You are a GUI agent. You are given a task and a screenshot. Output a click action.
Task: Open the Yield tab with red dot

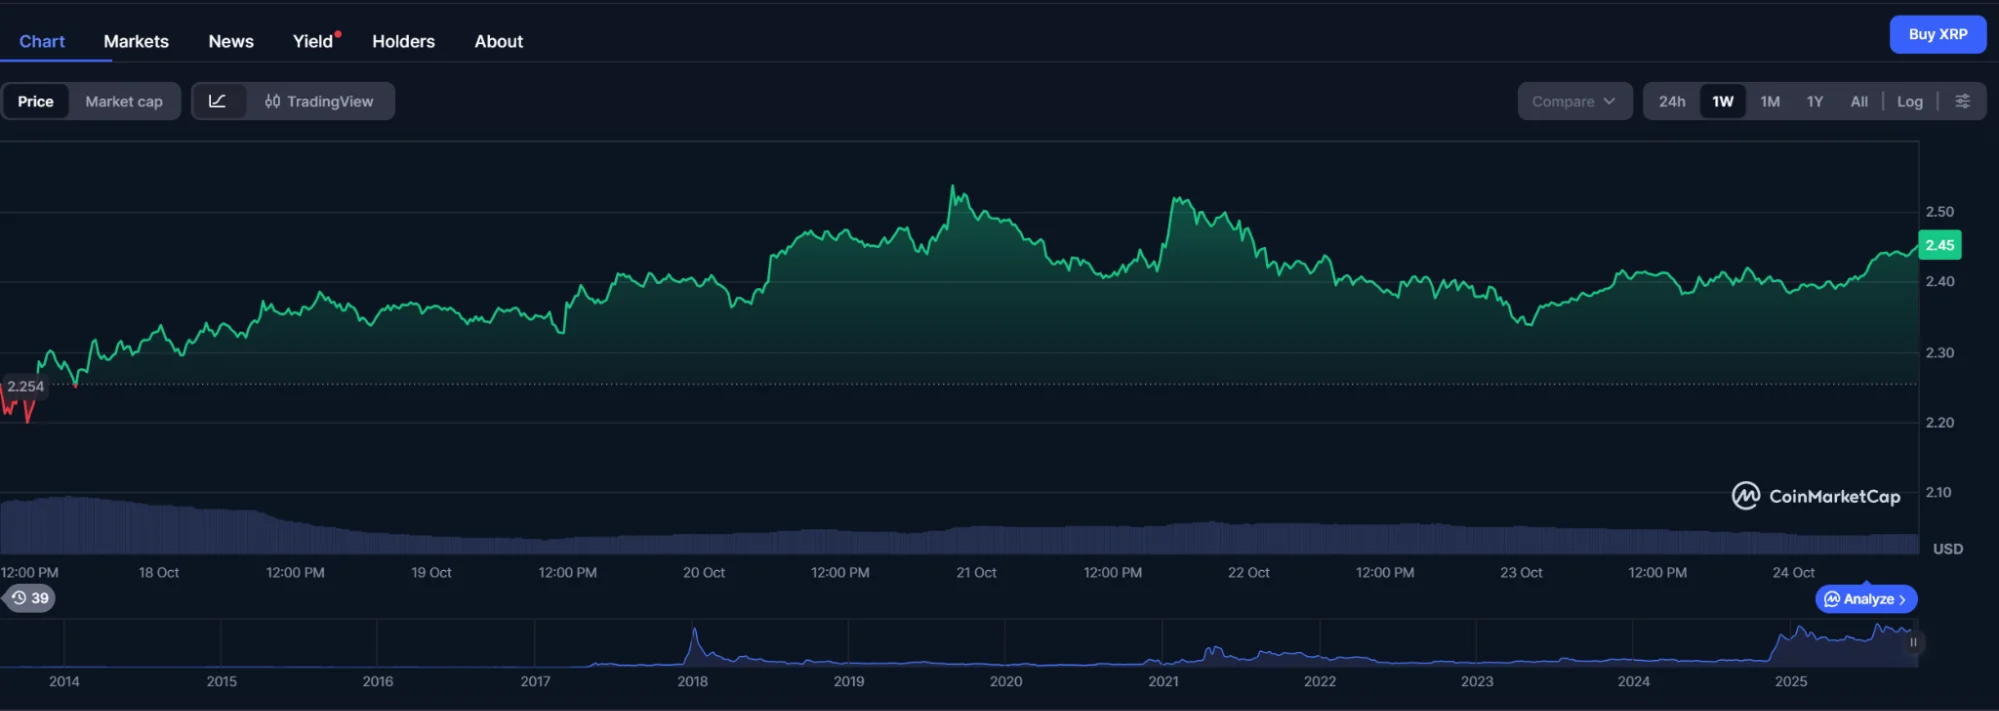coord(314,41)
